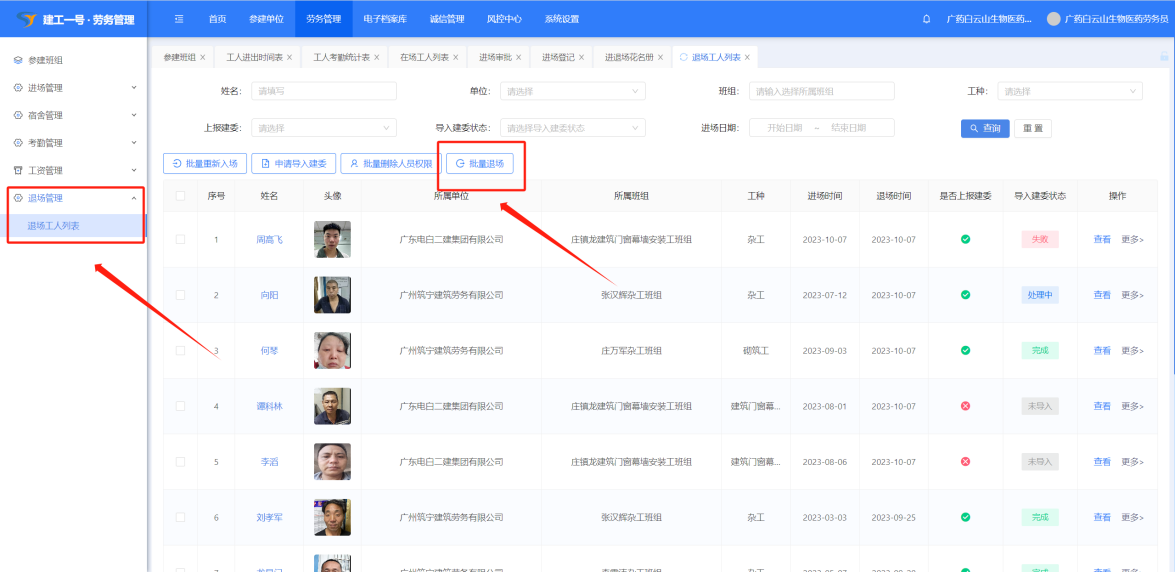Collapse the sidebar with the menu fold icon
The image size is (1175, 572).
click(179, 19)
